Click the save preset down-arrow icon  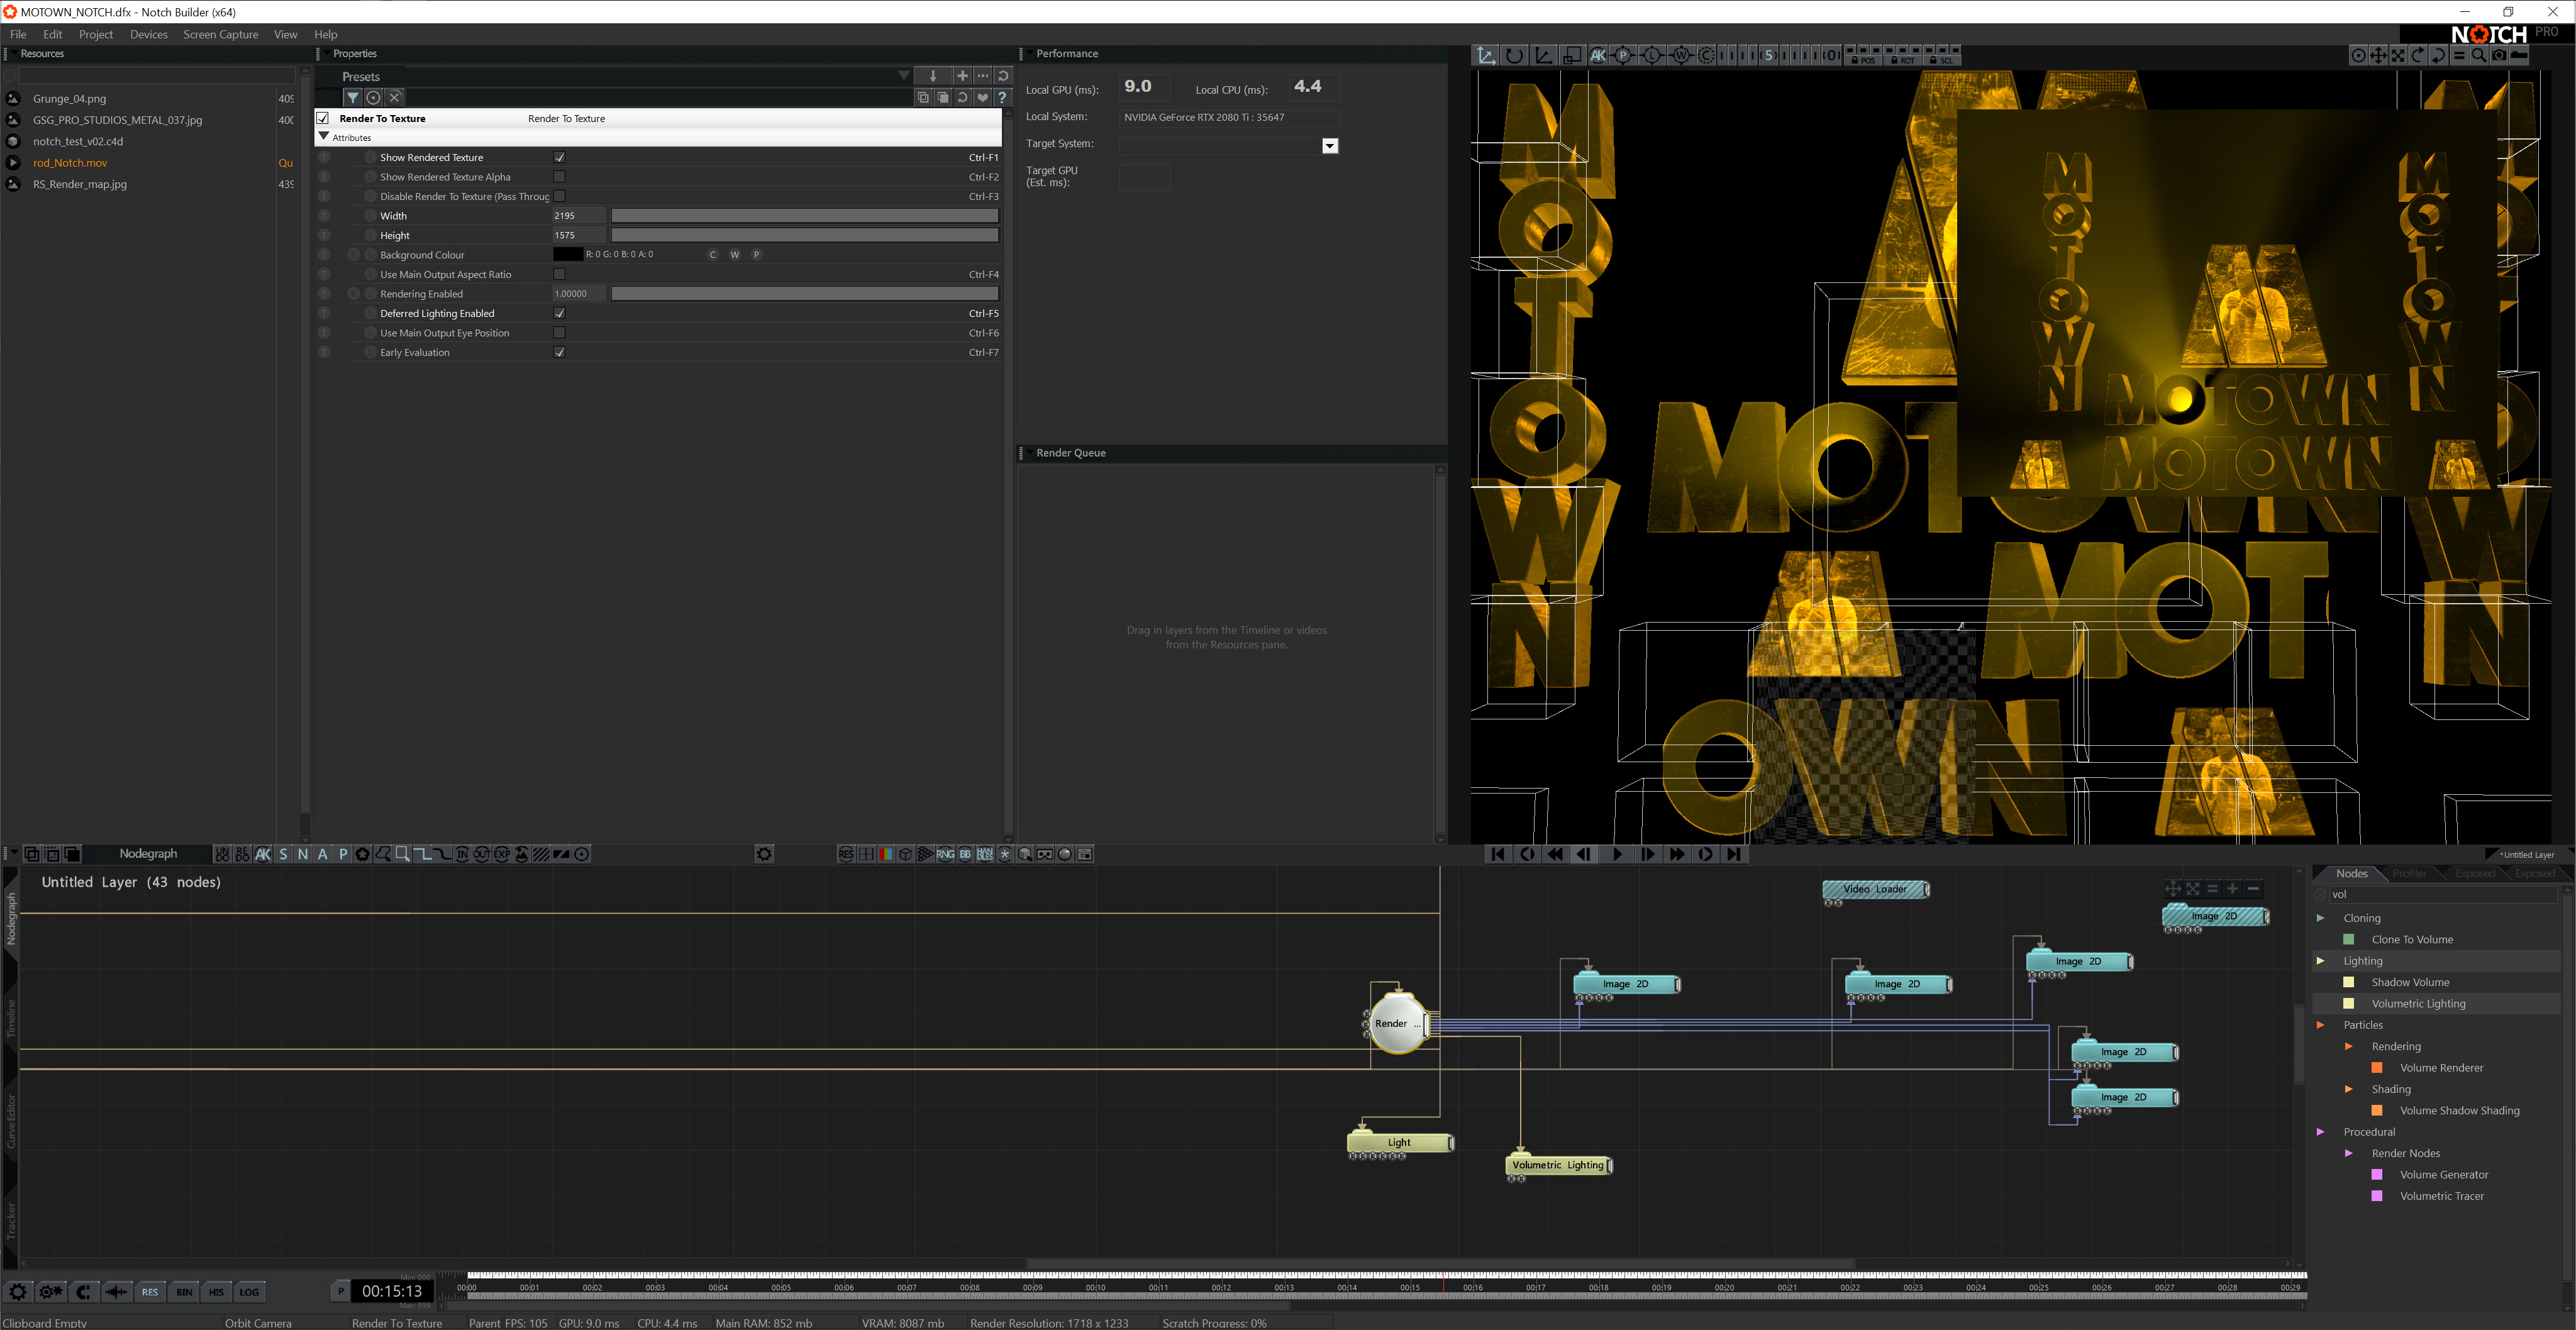point(932,76)
